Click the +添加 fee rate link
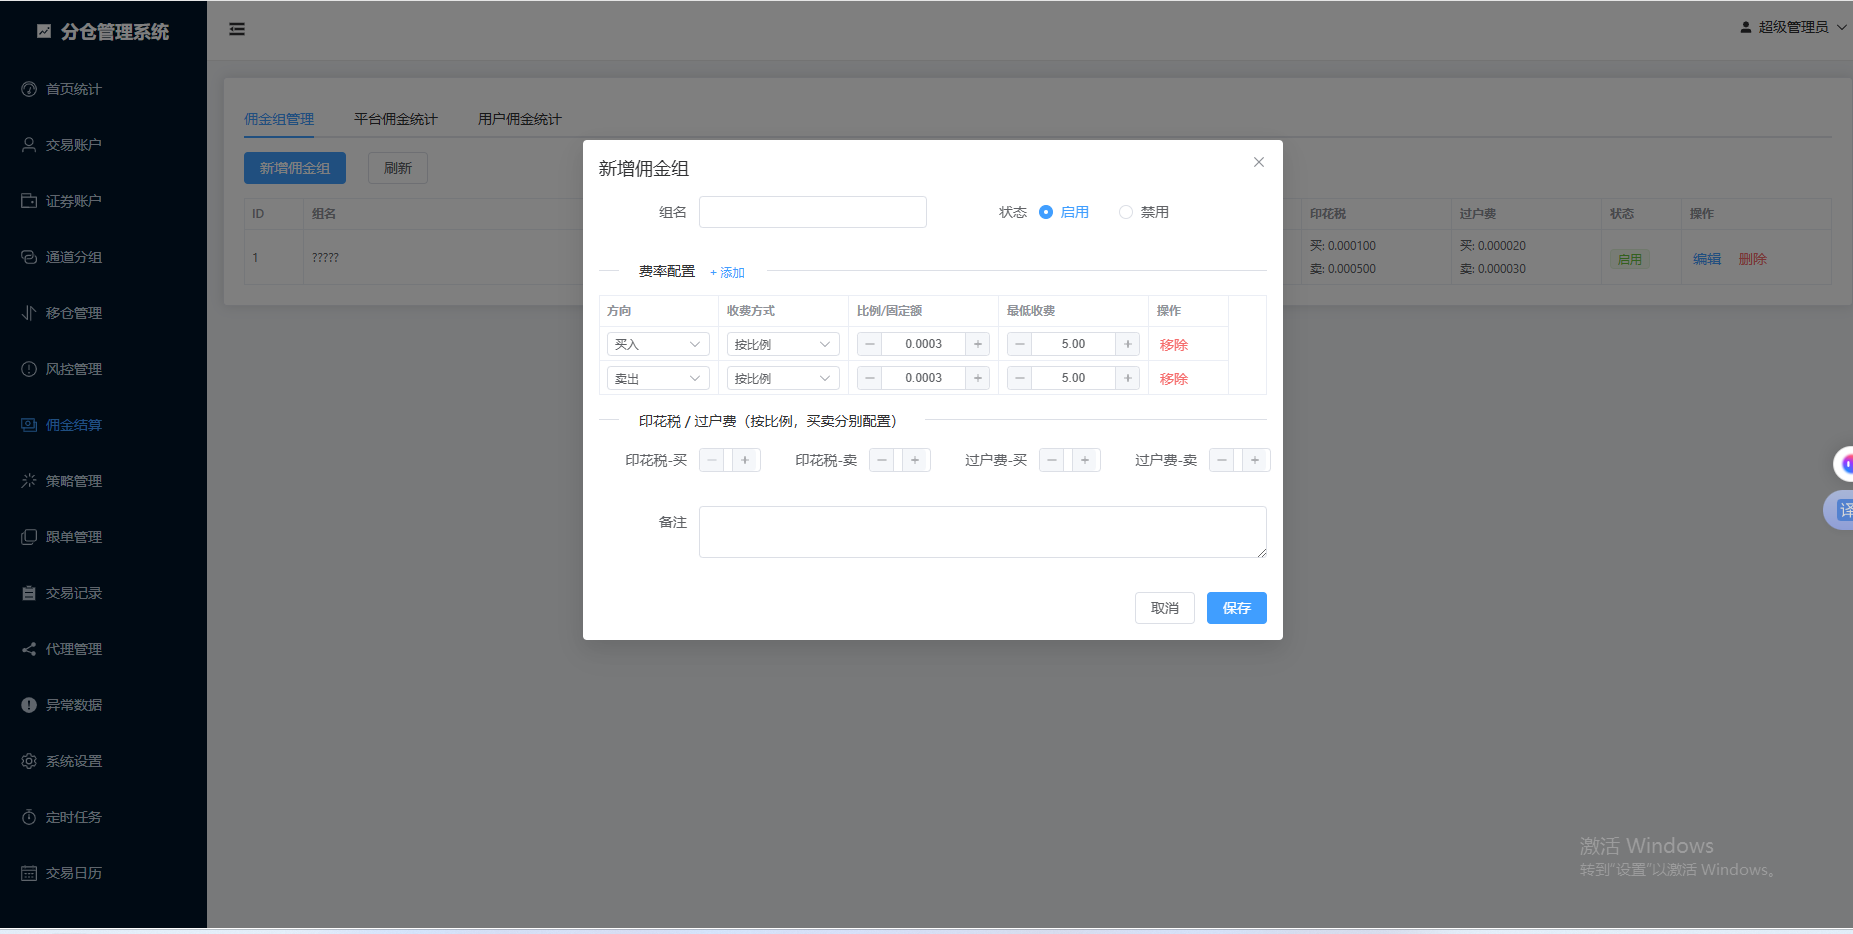Image resolution: width=1853 pixels, height=934 pixels. click(x=727, y=272)
